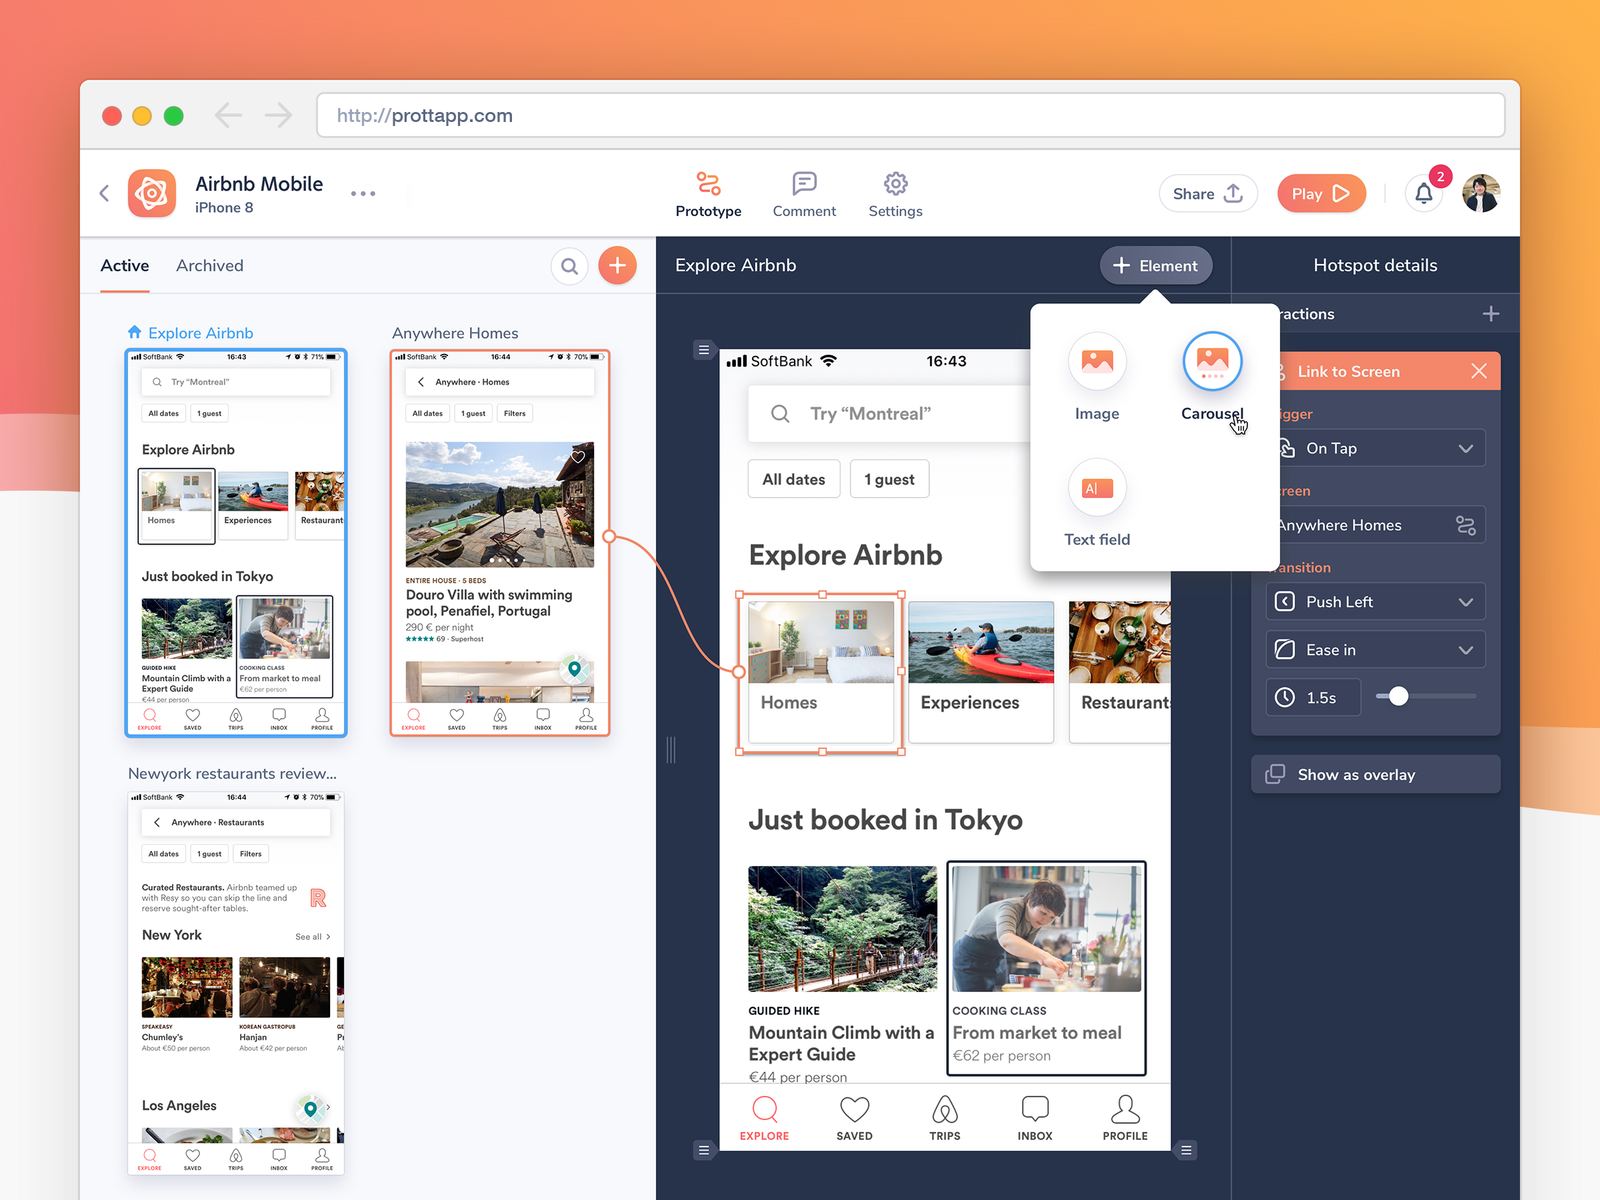This screenshot has width=1600, height=1200.
Task: Open the Comment panel
Action: (804, 193)
